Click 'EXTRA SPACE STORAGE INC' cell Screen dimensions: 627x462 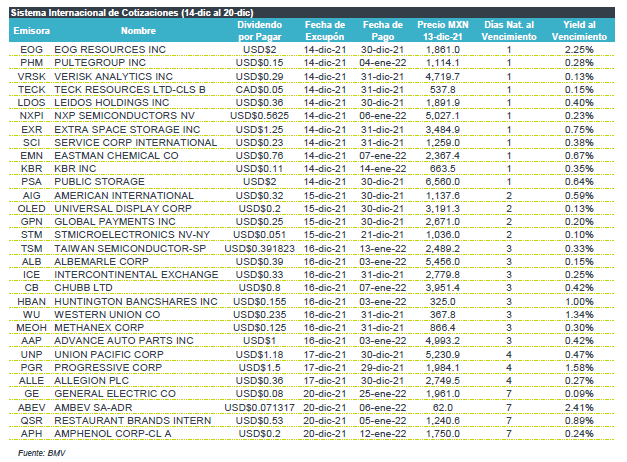pos(127,130)
